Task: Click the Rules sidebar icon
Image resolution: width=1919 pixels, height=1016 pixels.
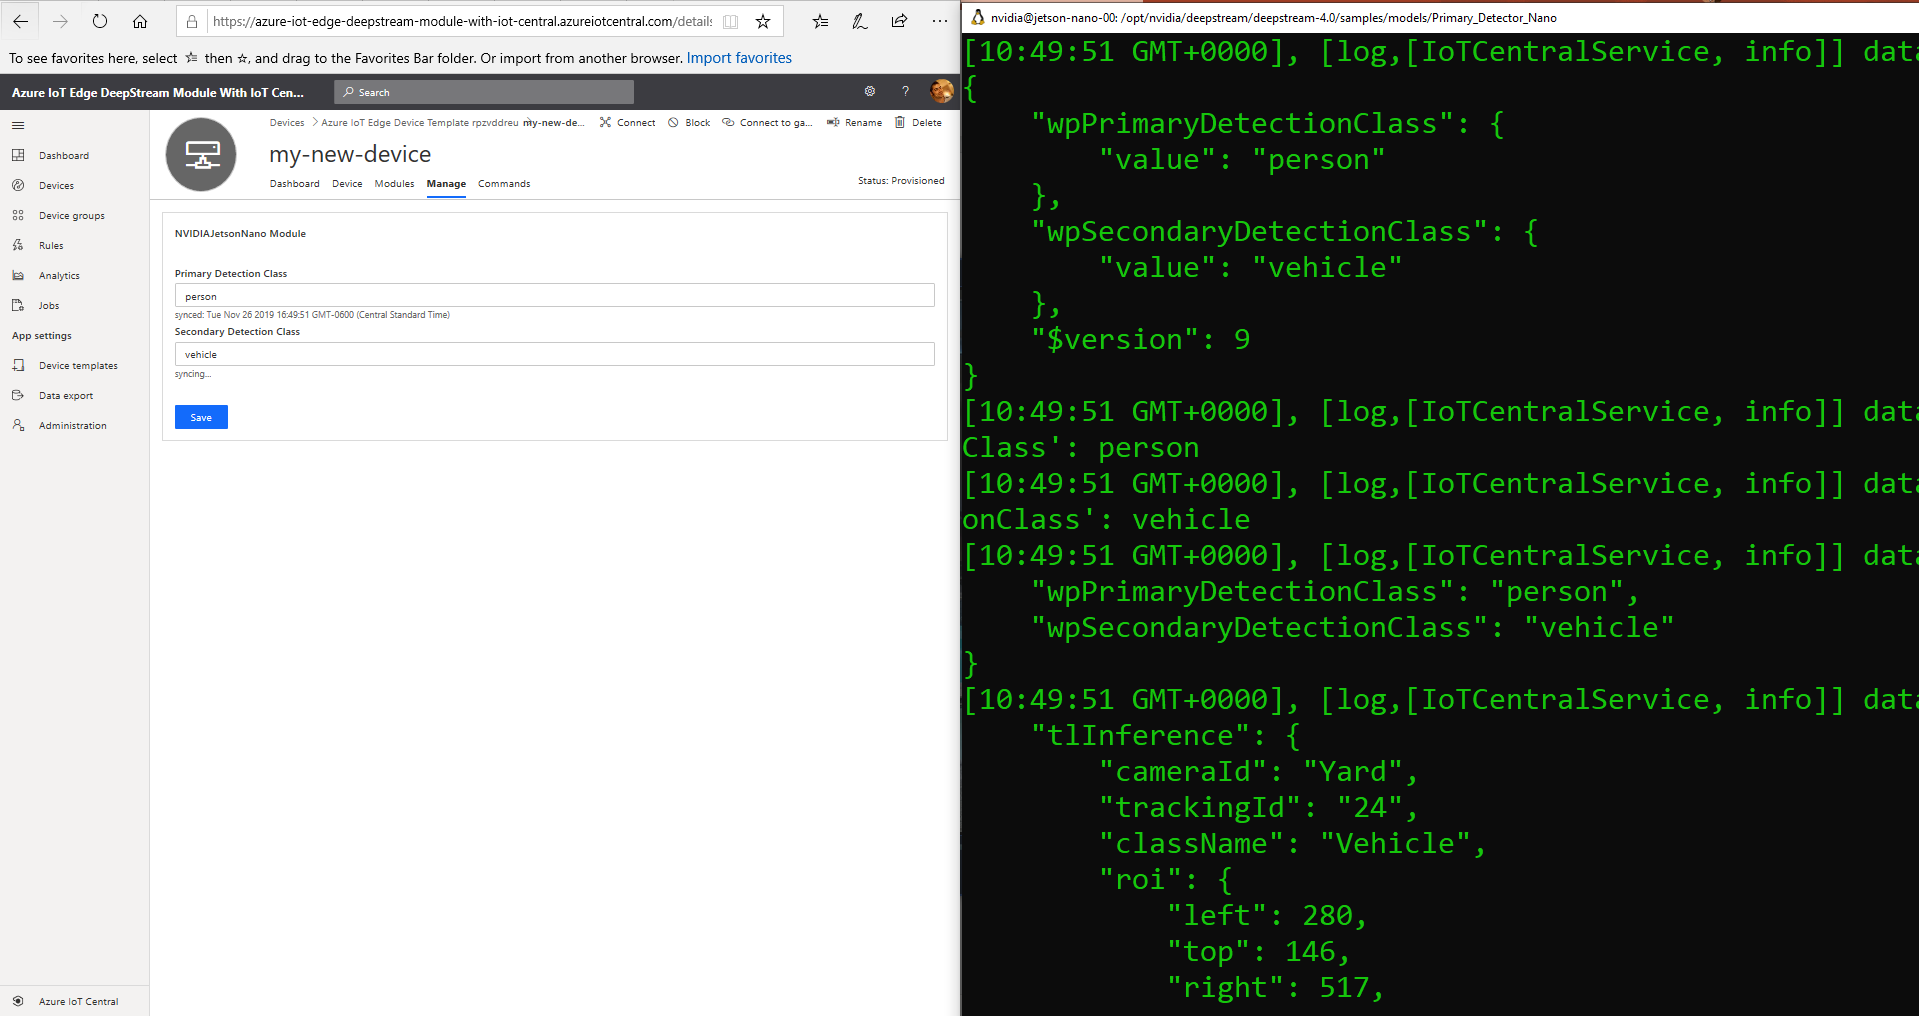Action: (x=18, y=245)
